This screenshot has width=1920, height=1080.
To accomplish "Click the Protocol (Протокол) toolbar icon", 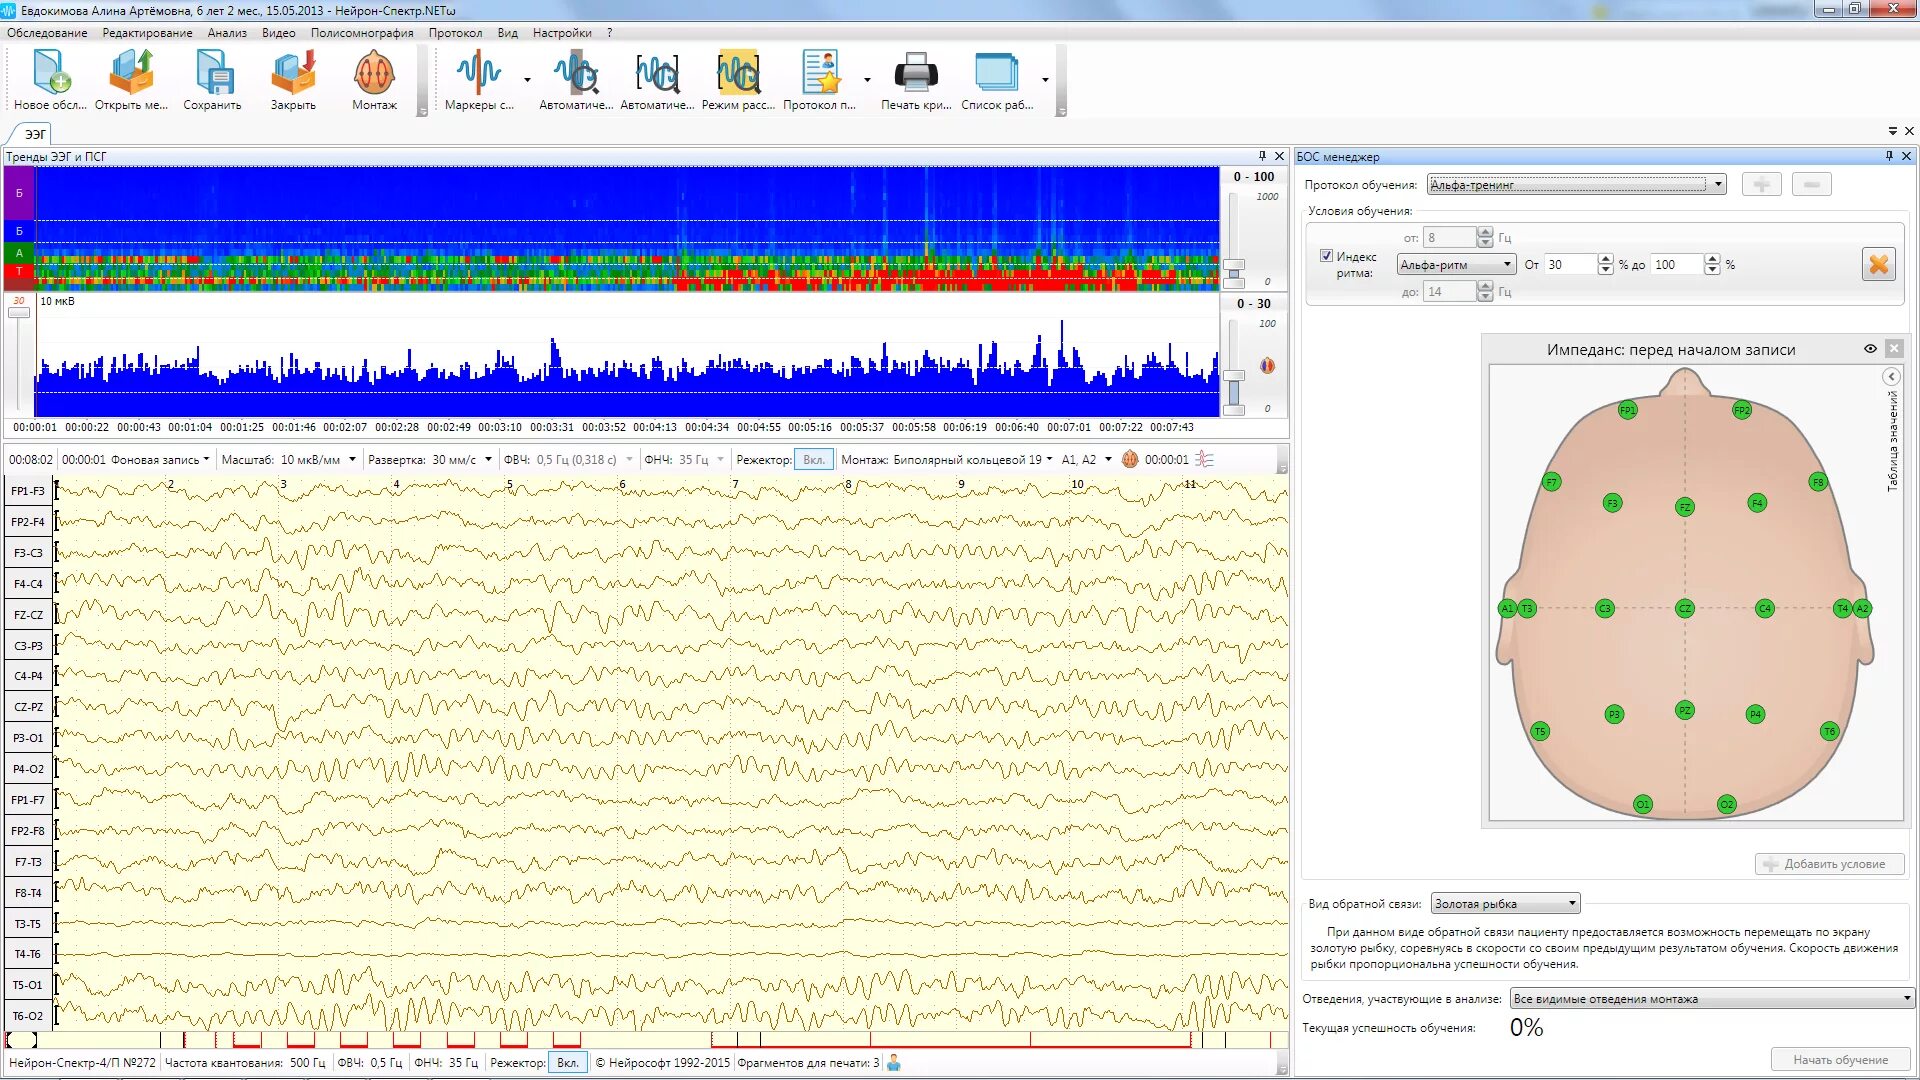I will click(x=820, y=73).
